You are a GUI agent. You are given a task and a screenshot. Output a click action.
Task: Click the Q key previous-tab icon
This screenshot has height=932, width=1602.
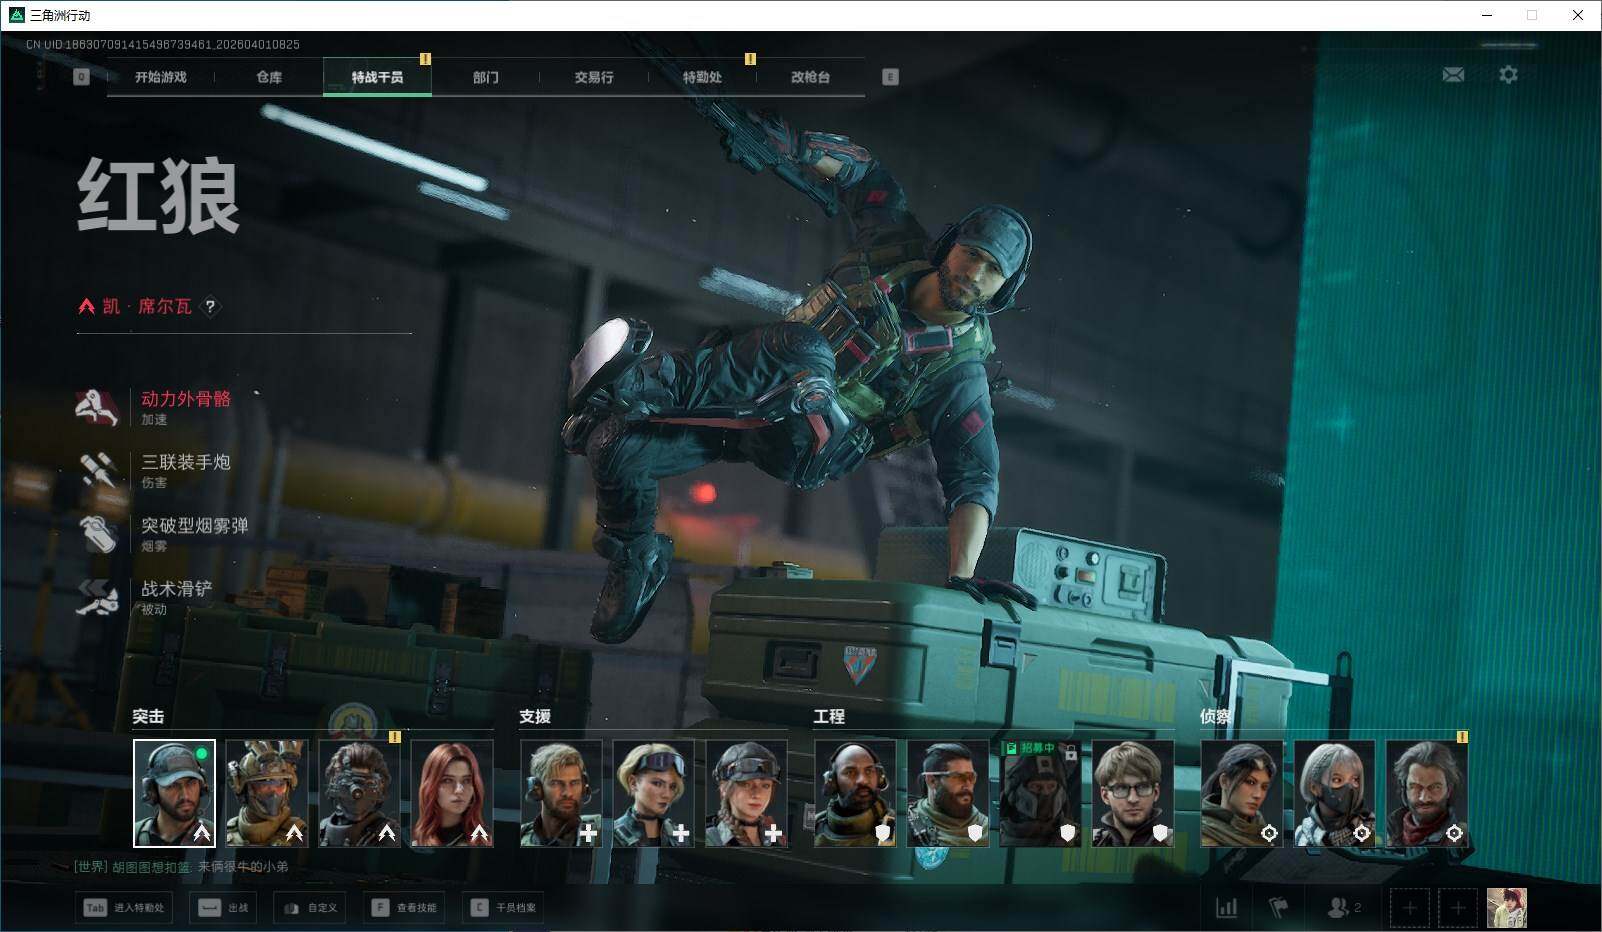coord(82,77)
